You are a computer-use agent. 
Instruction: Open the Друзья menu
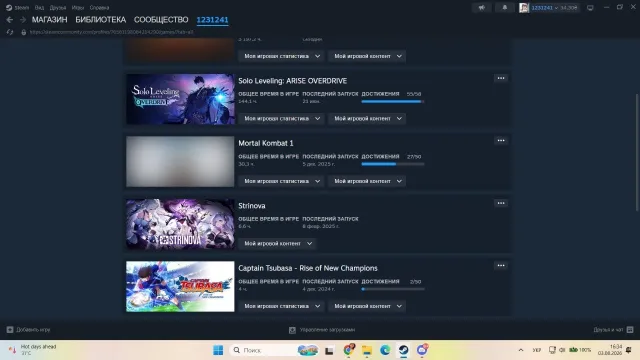58,7
